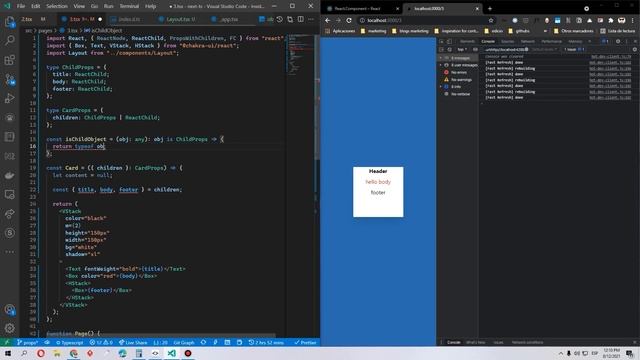Expand the info group in console sidebar
This screenshot has width=640, height=360.
(441, 87)
